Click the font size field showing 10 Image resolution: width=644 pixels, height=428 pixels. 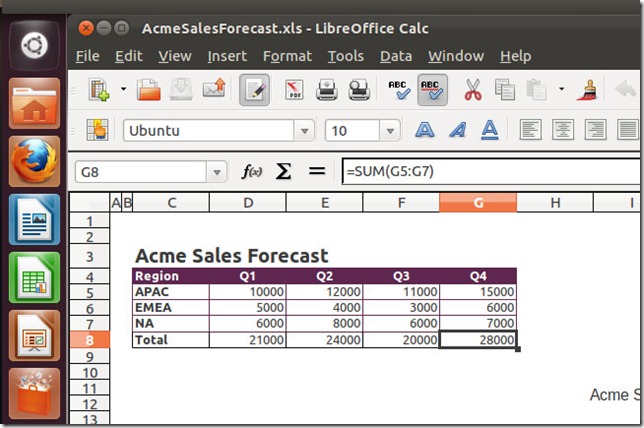point(352,131)
